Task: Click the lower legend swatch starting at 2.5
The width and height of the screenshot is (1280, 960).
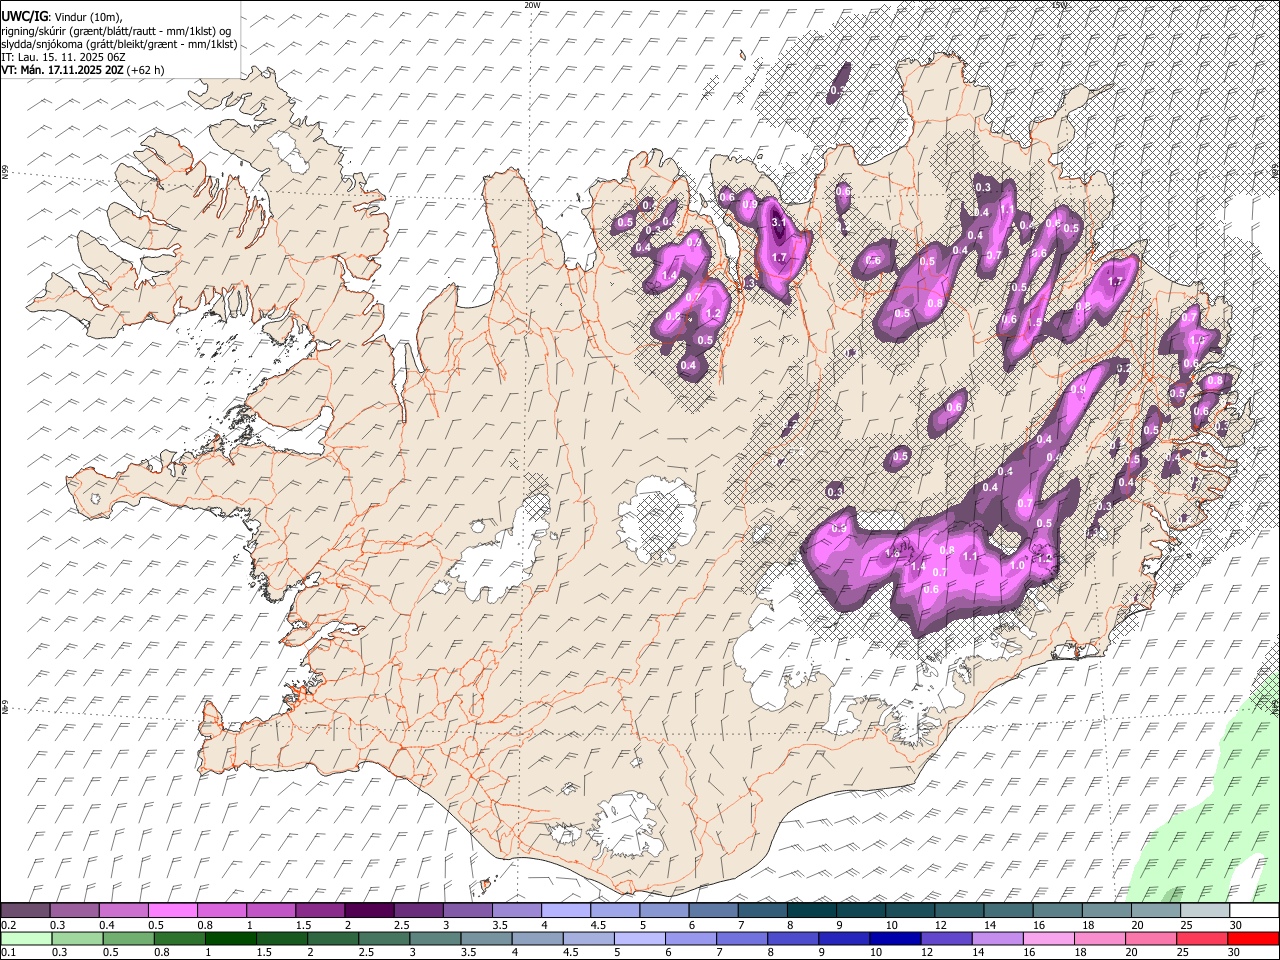Action: tap(383, 939)
